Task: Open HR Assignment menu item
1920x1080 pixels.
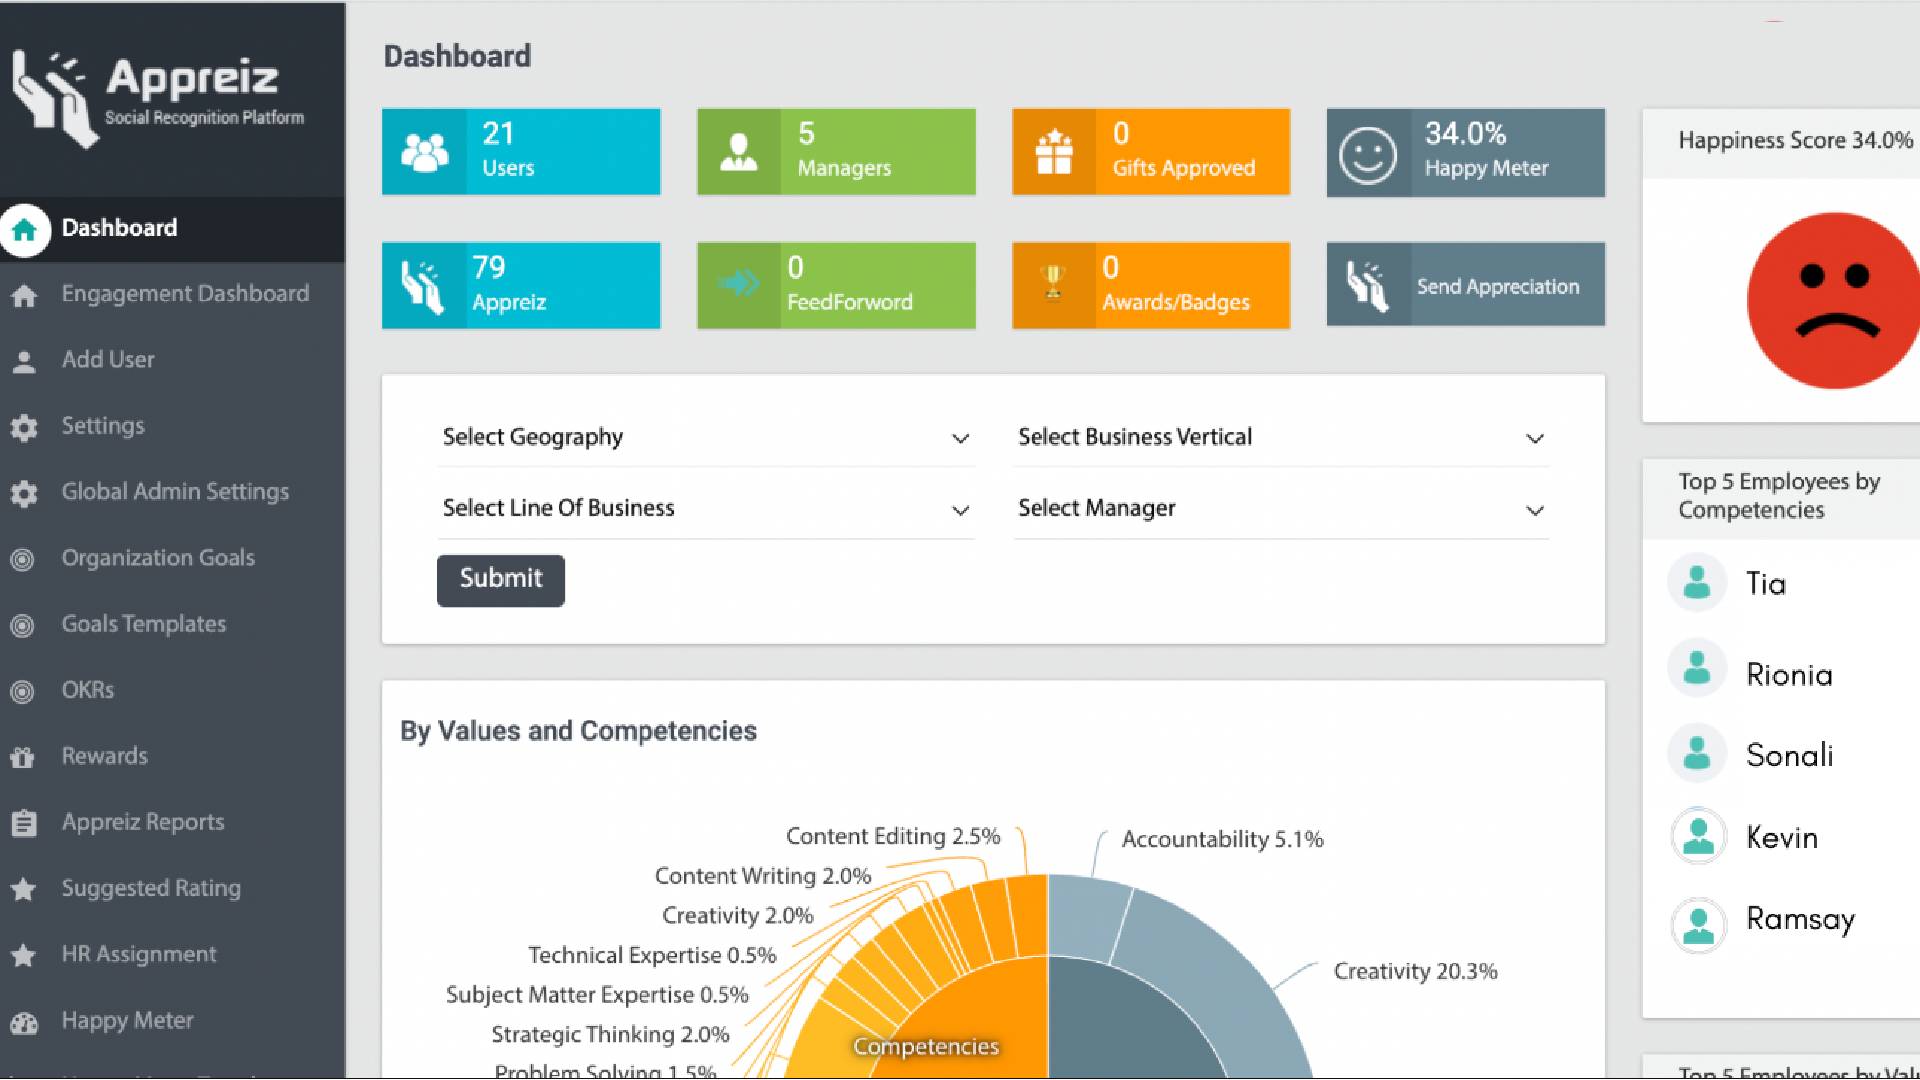Action: click(x=172, y=955)
